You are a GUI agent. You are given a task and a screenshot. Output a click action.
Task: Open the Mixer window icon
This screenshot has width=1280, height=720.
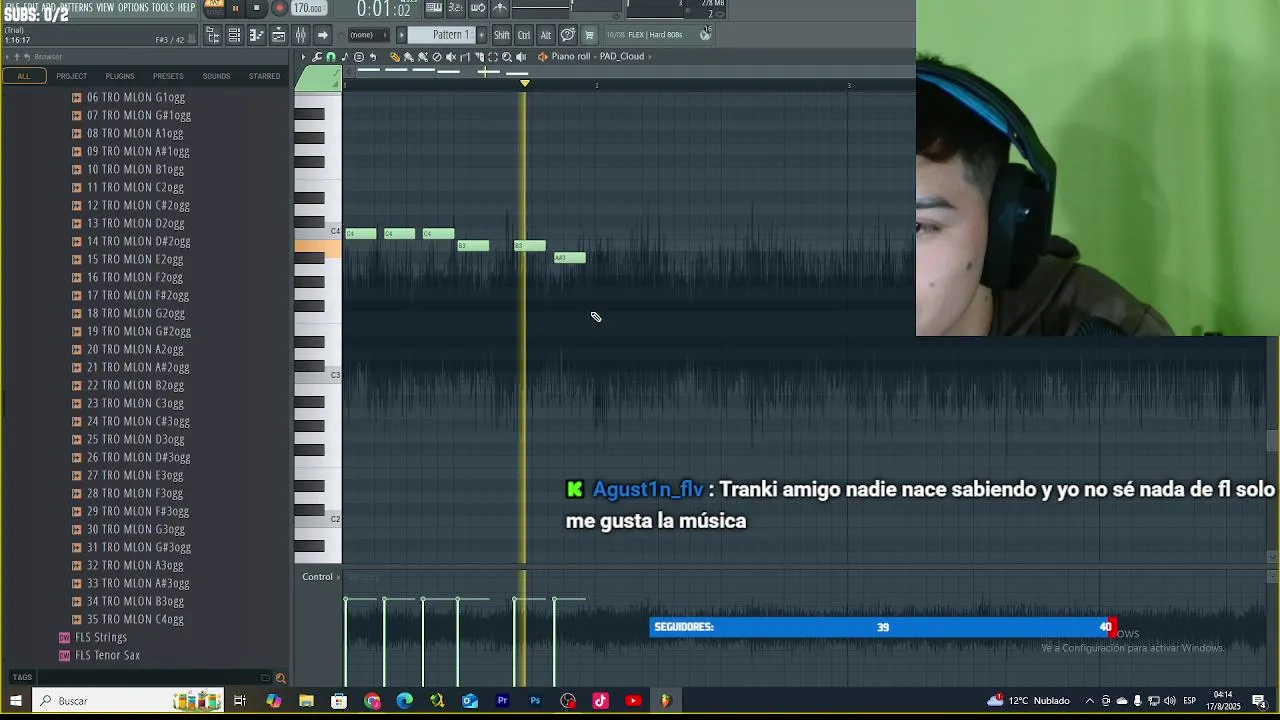point(300,35)
